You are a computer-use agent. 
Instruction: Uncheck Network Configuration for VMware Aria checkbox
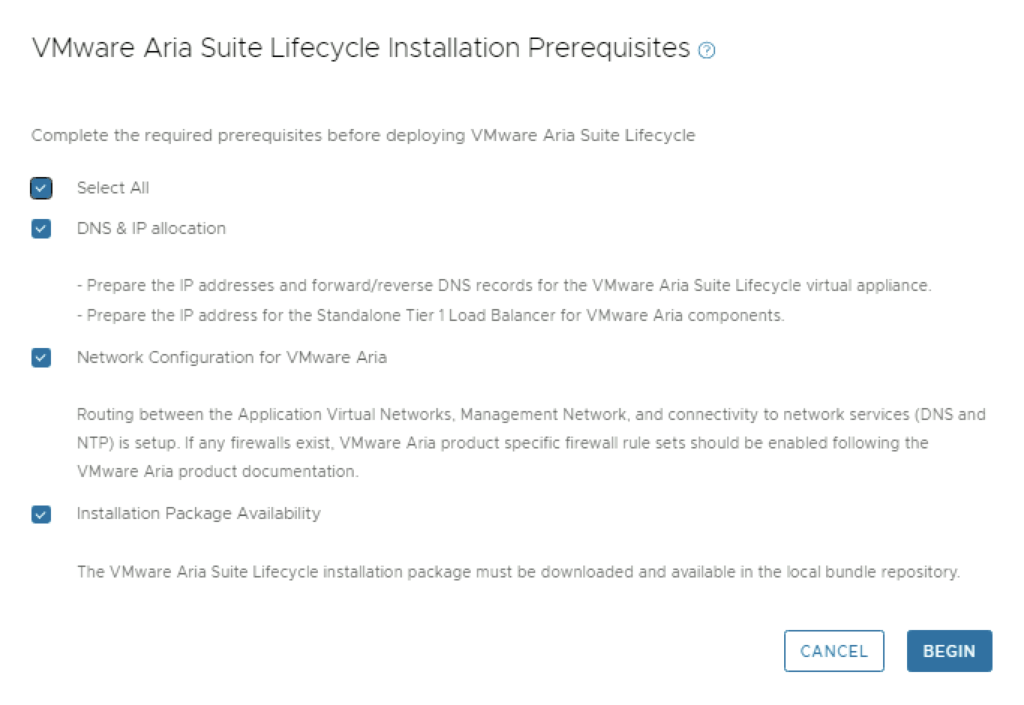coord(41,358)
